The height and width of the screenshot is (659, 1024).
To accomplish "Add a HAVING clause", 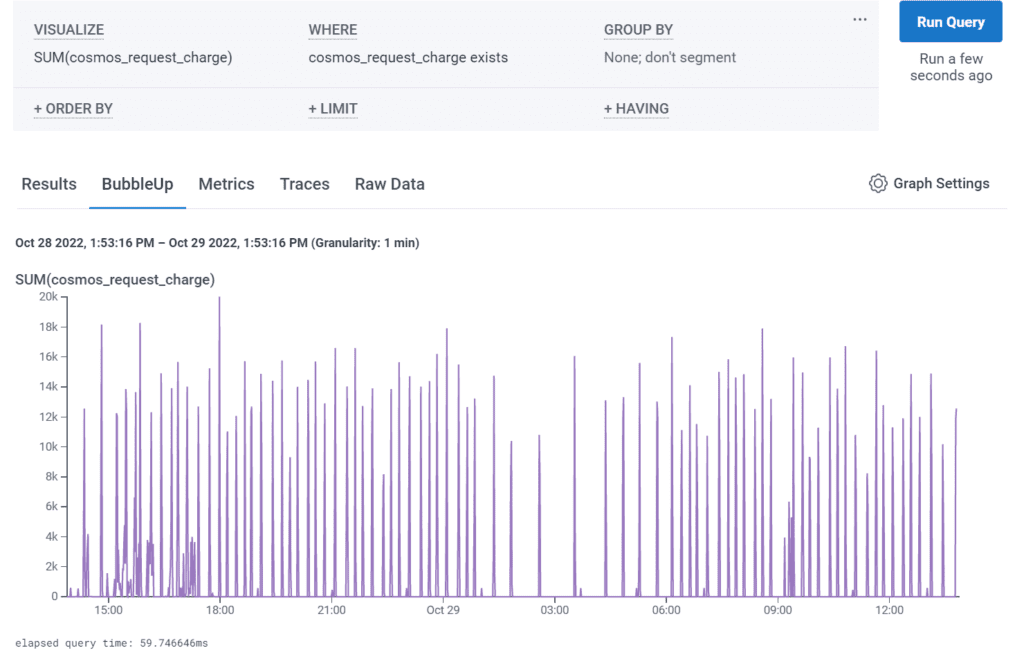I will (636, 109).
